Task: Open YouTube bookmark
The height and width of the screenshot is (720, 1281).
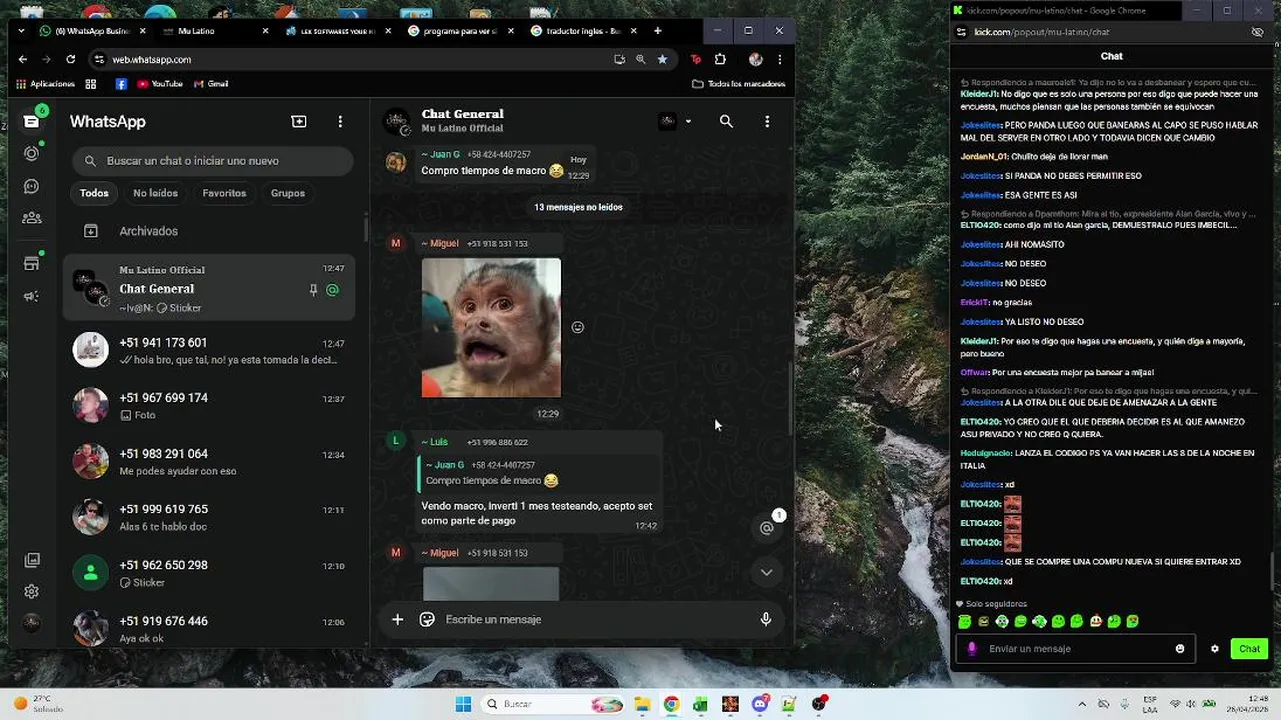Action: pos(159,84)
